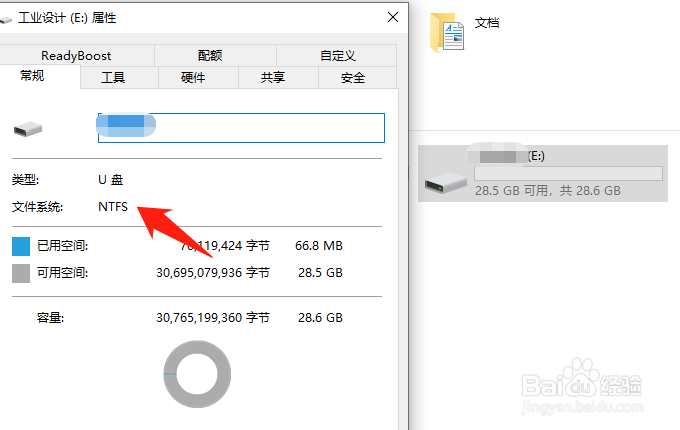Image resolution: width=680 pixels, height=430 pixels.
Task: Click the disk usage donut chart
Action: (197, 374)
